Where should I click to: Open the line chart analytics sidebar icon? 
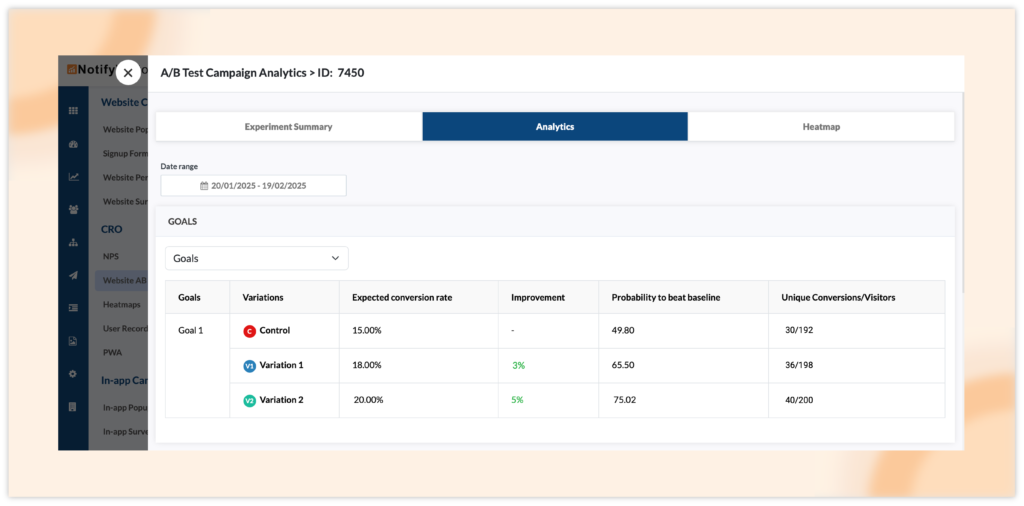(x=73, y=177)
